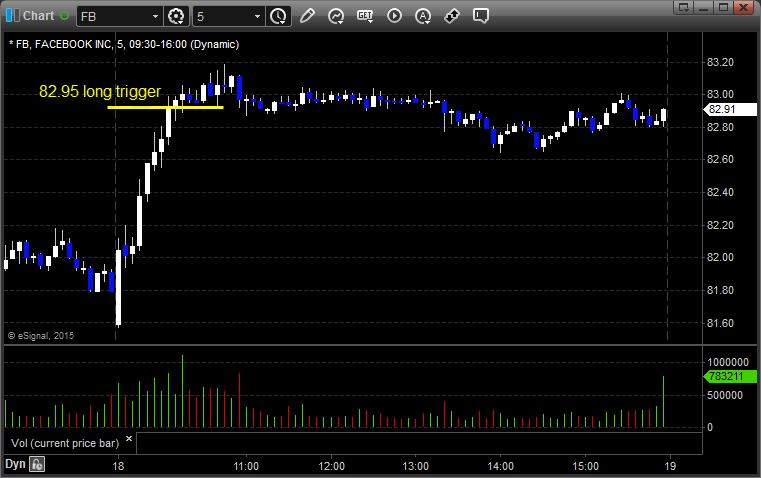Open the clock time template menu
The height and width of the screenshot is (478, 761).
point(279,16)
